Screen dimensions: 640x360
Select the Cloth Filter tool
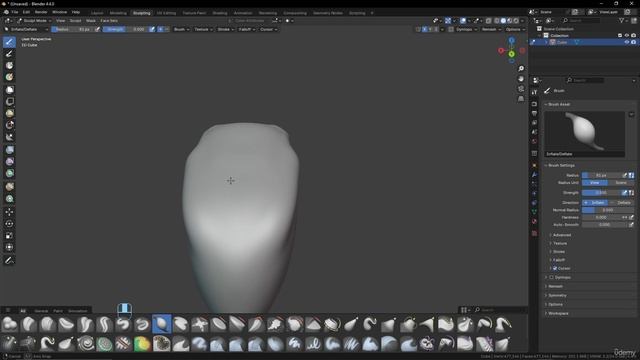(x=9, y=162)
